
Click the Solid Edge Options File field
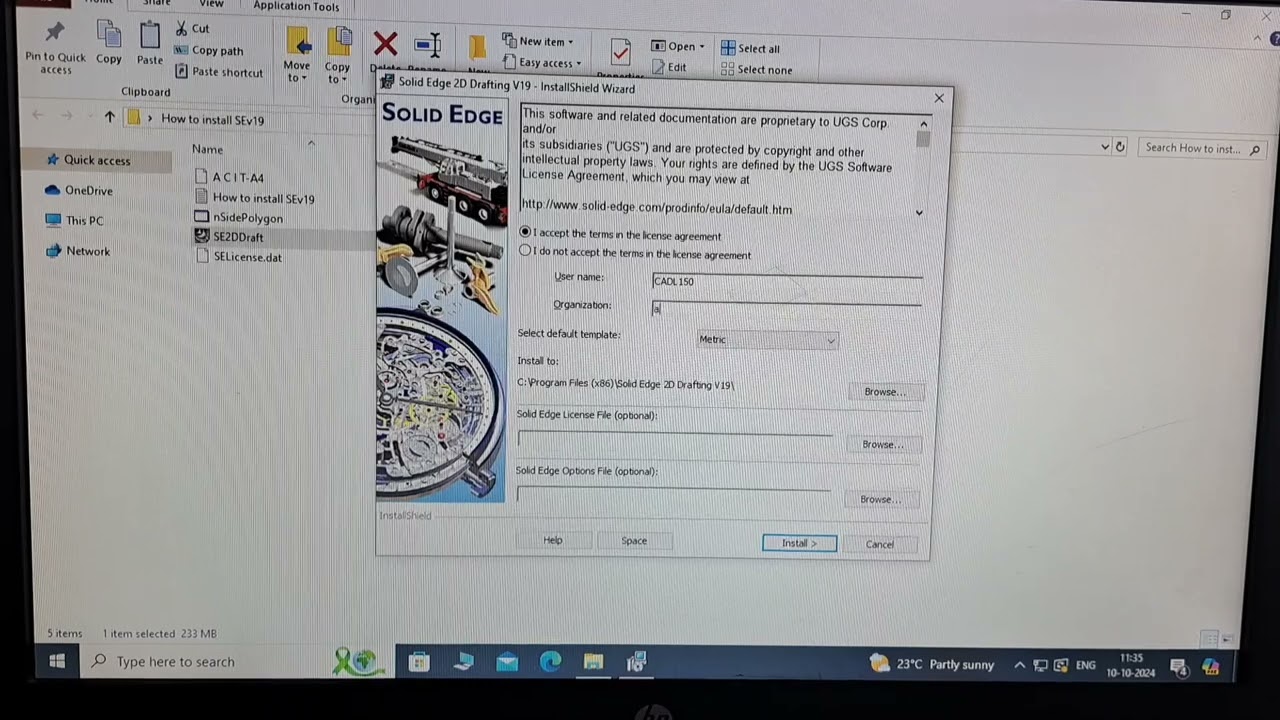[673, 493]
